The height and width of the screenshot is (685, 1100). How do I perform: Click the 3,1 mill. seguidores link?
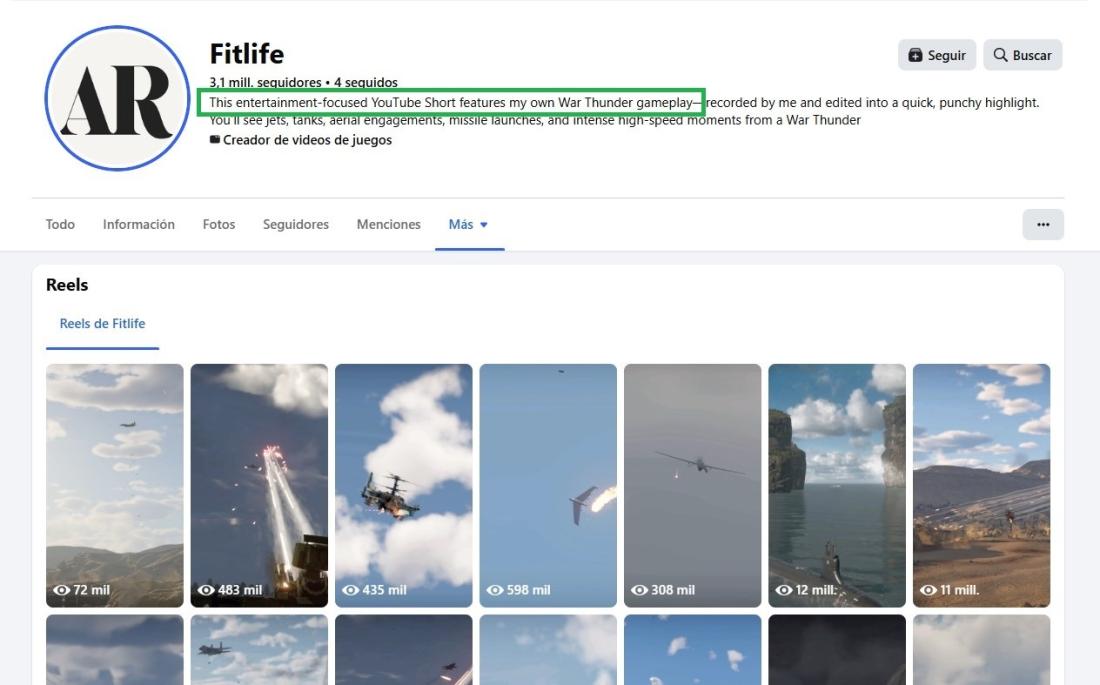click(x=265, y=83)
